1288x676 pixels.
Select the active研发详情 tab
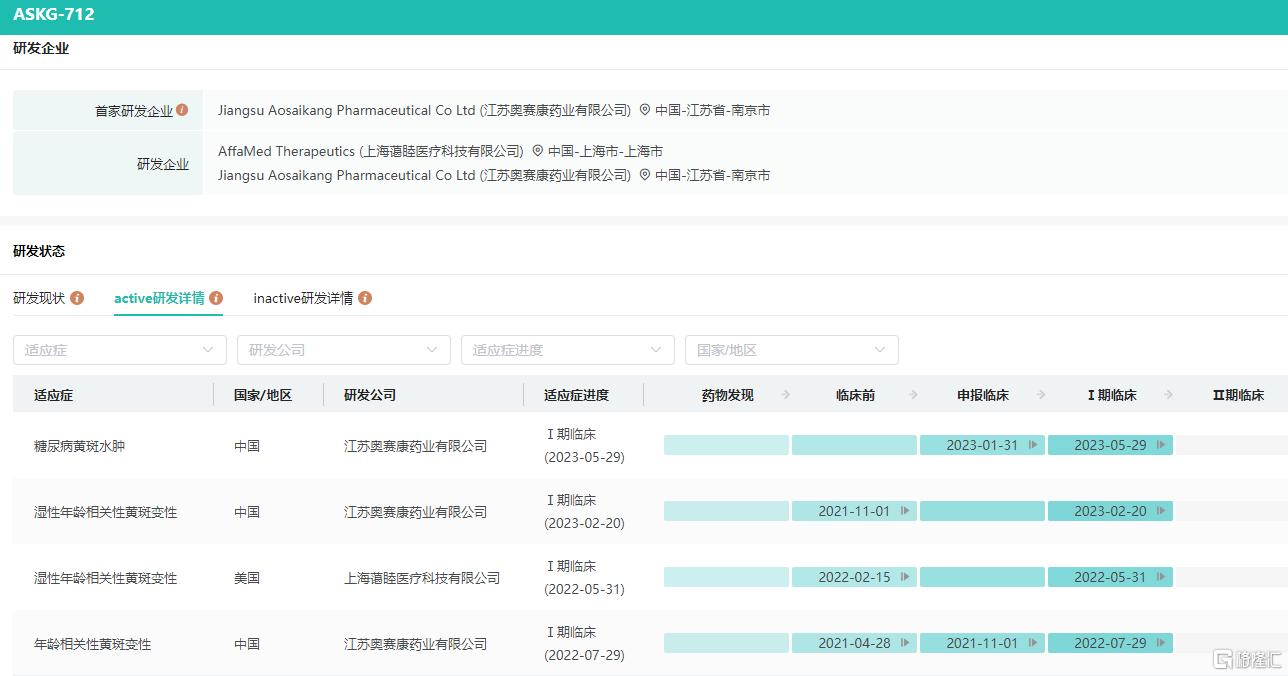159,298
